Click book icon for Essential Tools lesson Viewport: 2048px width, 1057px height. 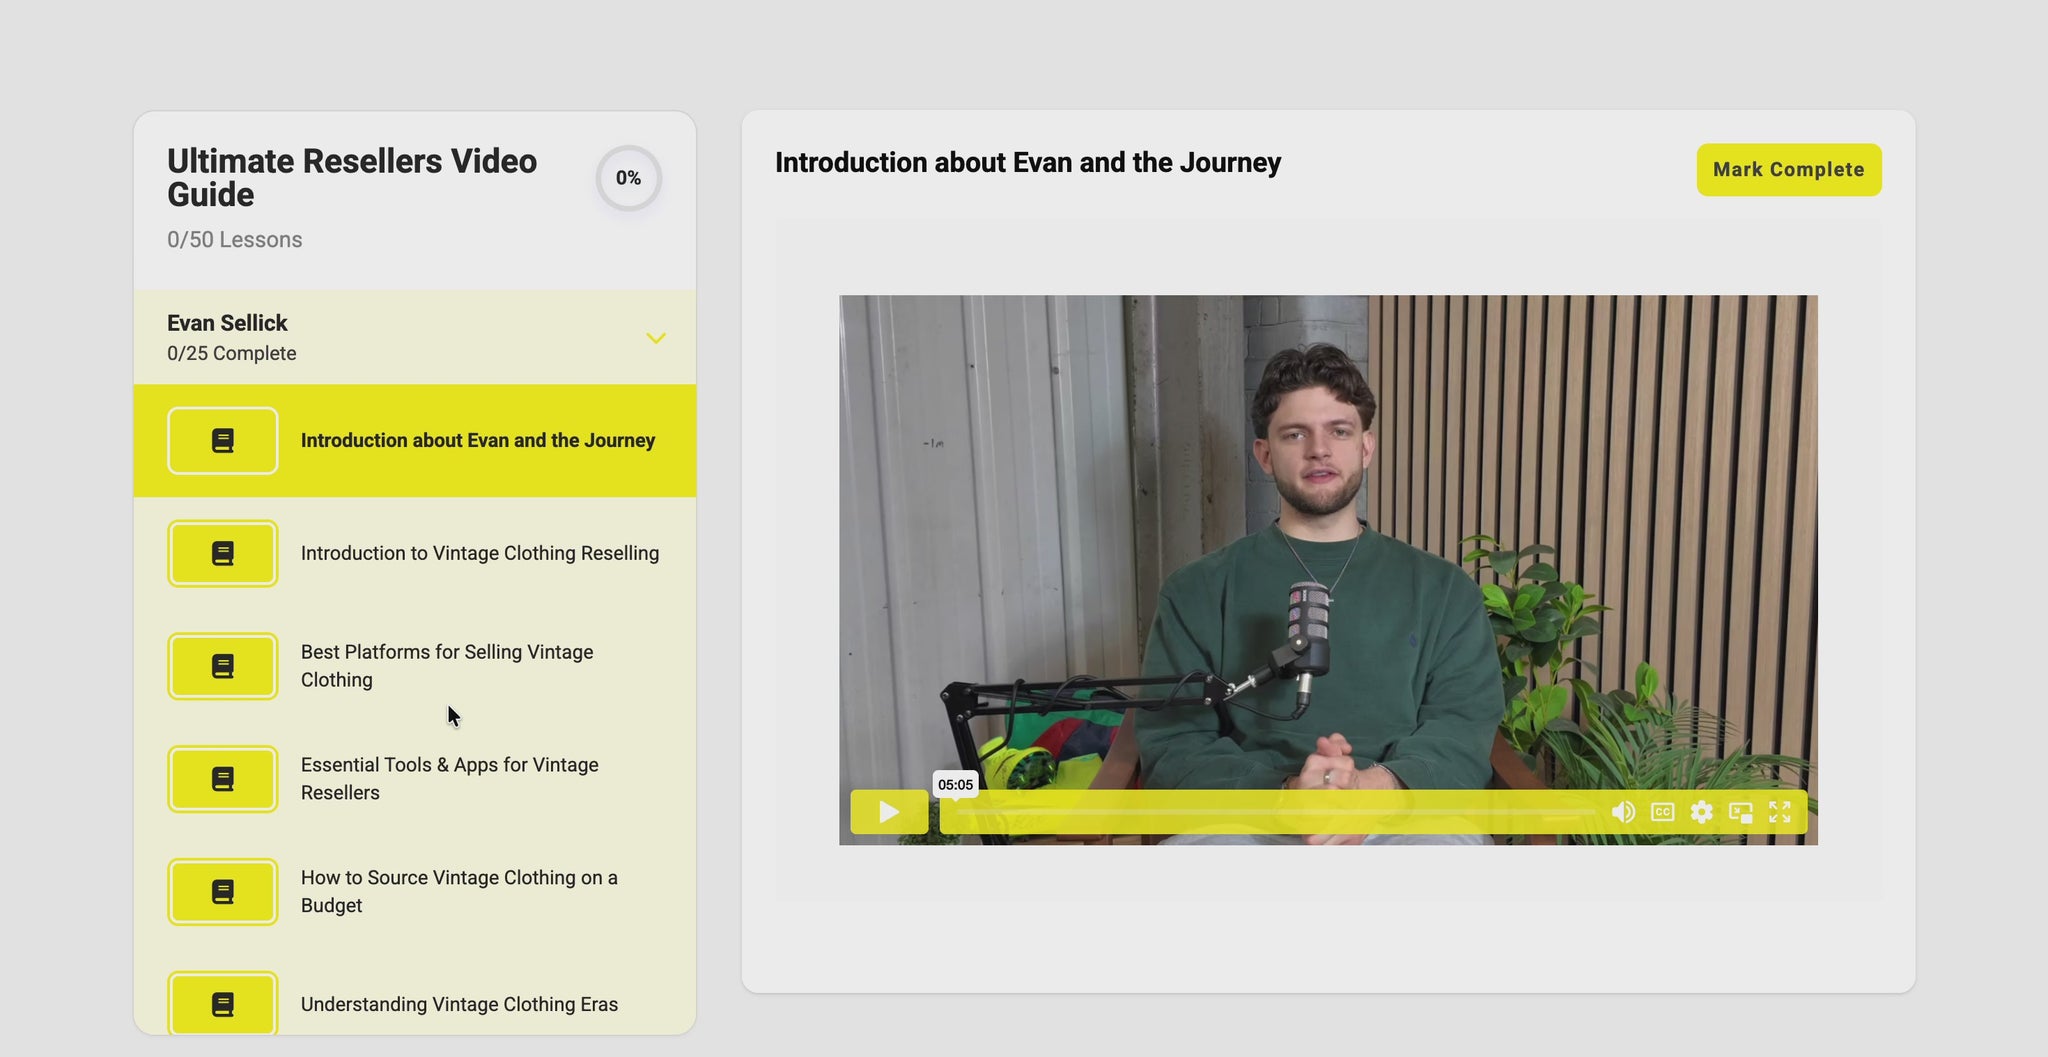tap(223, 779)
